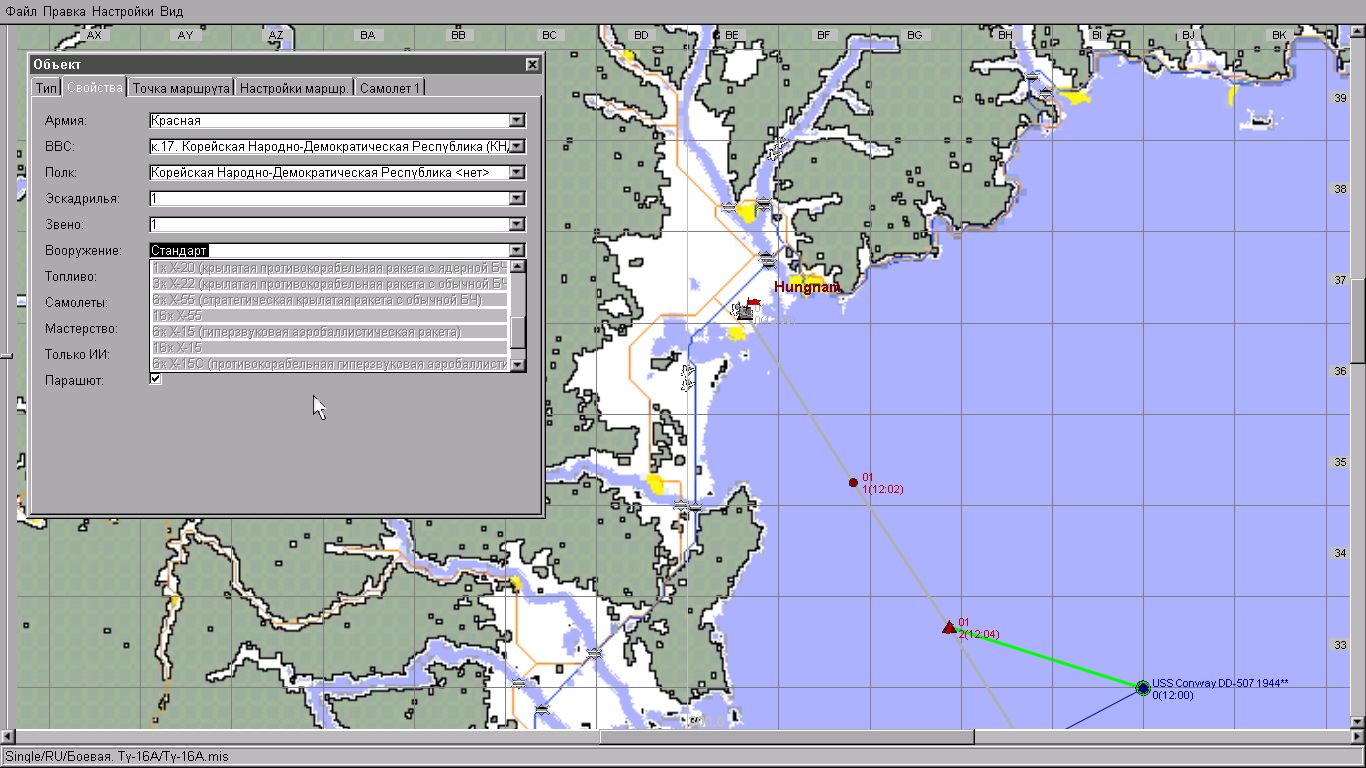Open the Файл menu

[22, 11]
